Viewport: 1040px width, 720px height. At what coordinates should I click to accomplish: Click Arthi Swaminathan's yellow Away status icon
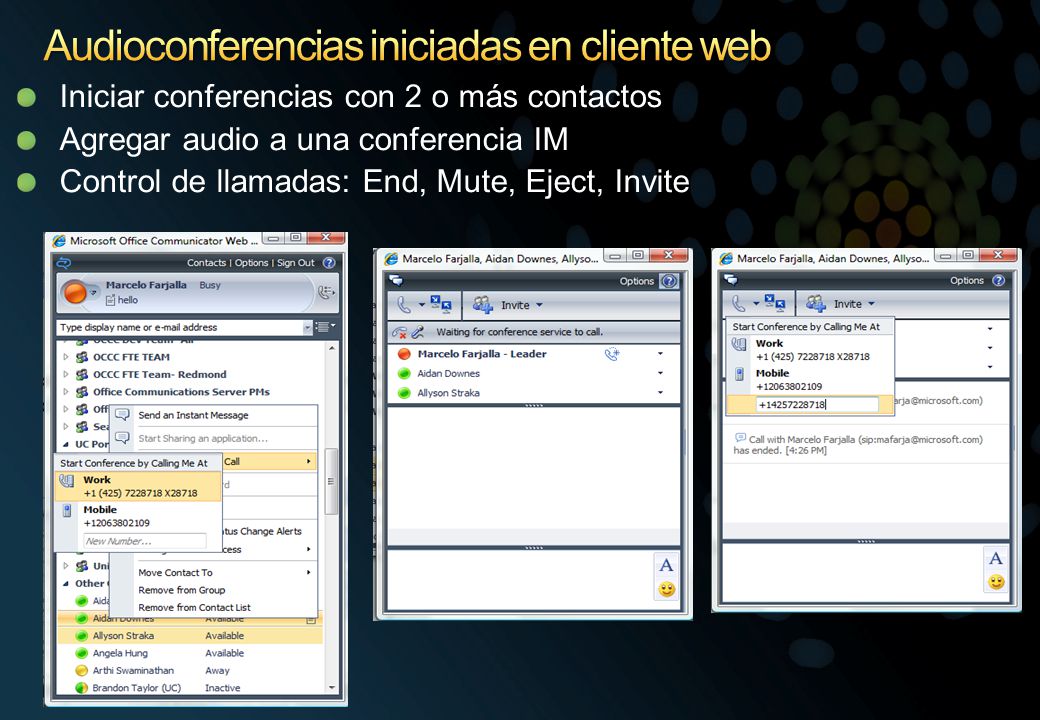pyautogui.click(x=82, y=670)
